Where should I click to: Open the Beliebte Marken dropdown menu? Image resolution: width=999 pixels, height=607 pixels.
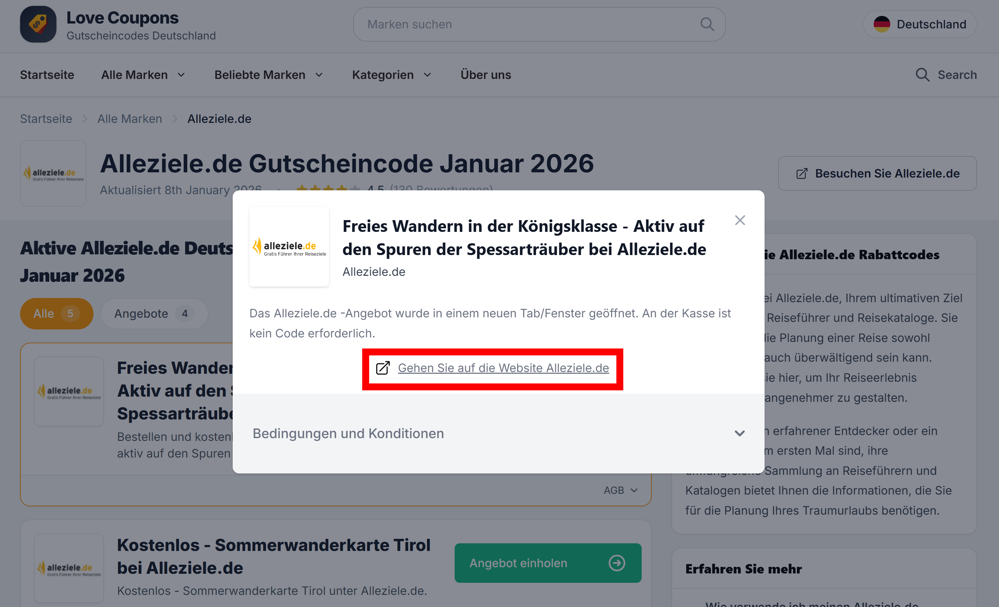coord(269,75)
